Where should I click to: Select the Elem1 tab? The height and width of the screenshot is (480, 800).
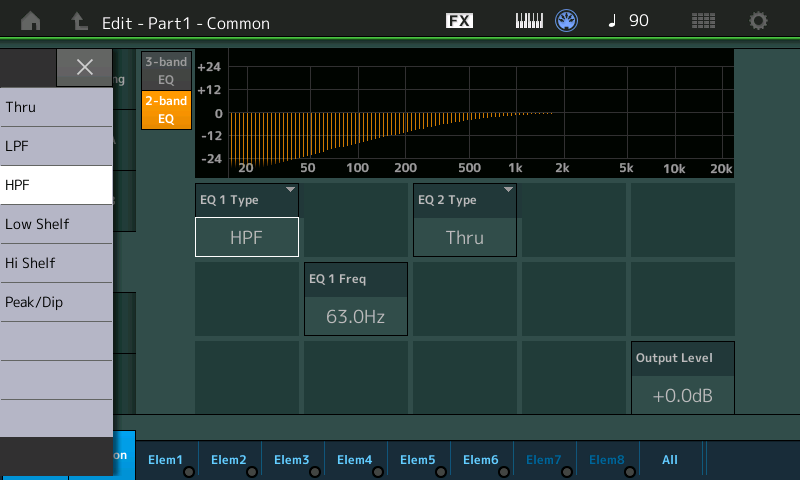pyautogui.click(x=167, y=460)
